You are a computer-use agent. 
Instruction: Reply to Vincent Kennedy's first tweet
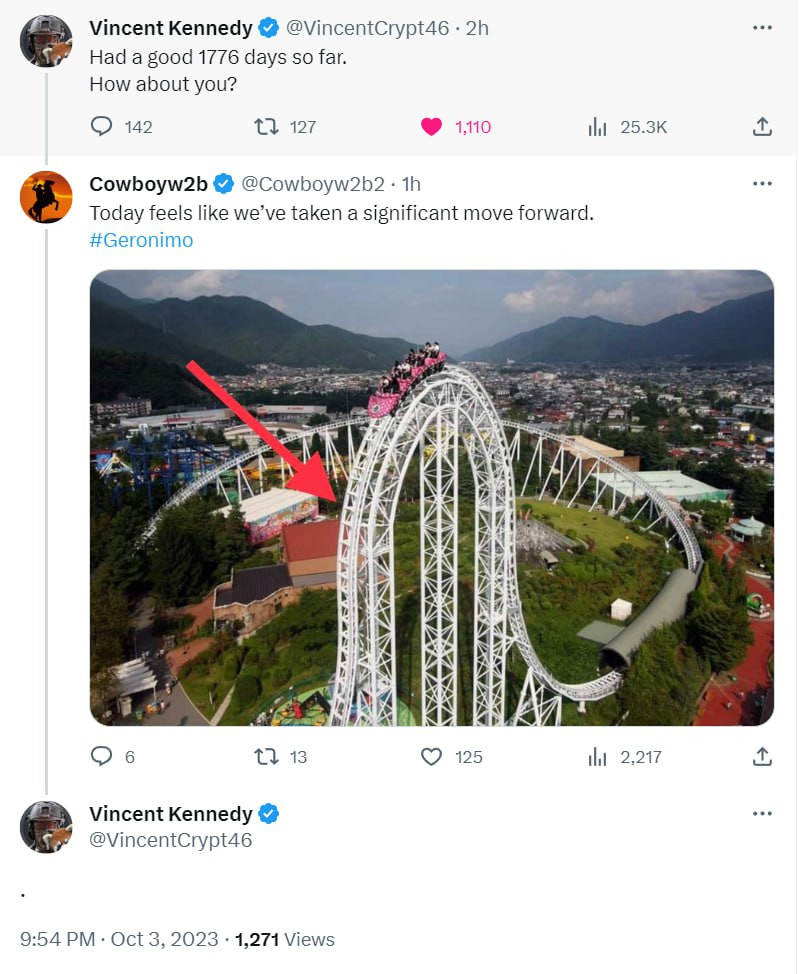click(x=103, y=127)
